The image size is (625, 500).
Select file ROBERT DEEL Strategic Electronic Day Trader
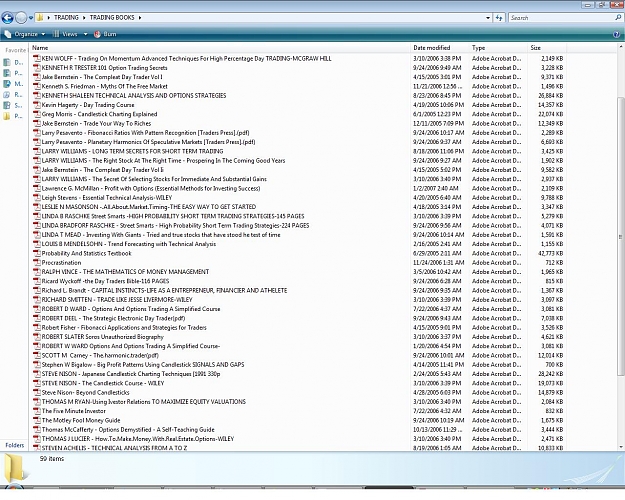[113, 319]
